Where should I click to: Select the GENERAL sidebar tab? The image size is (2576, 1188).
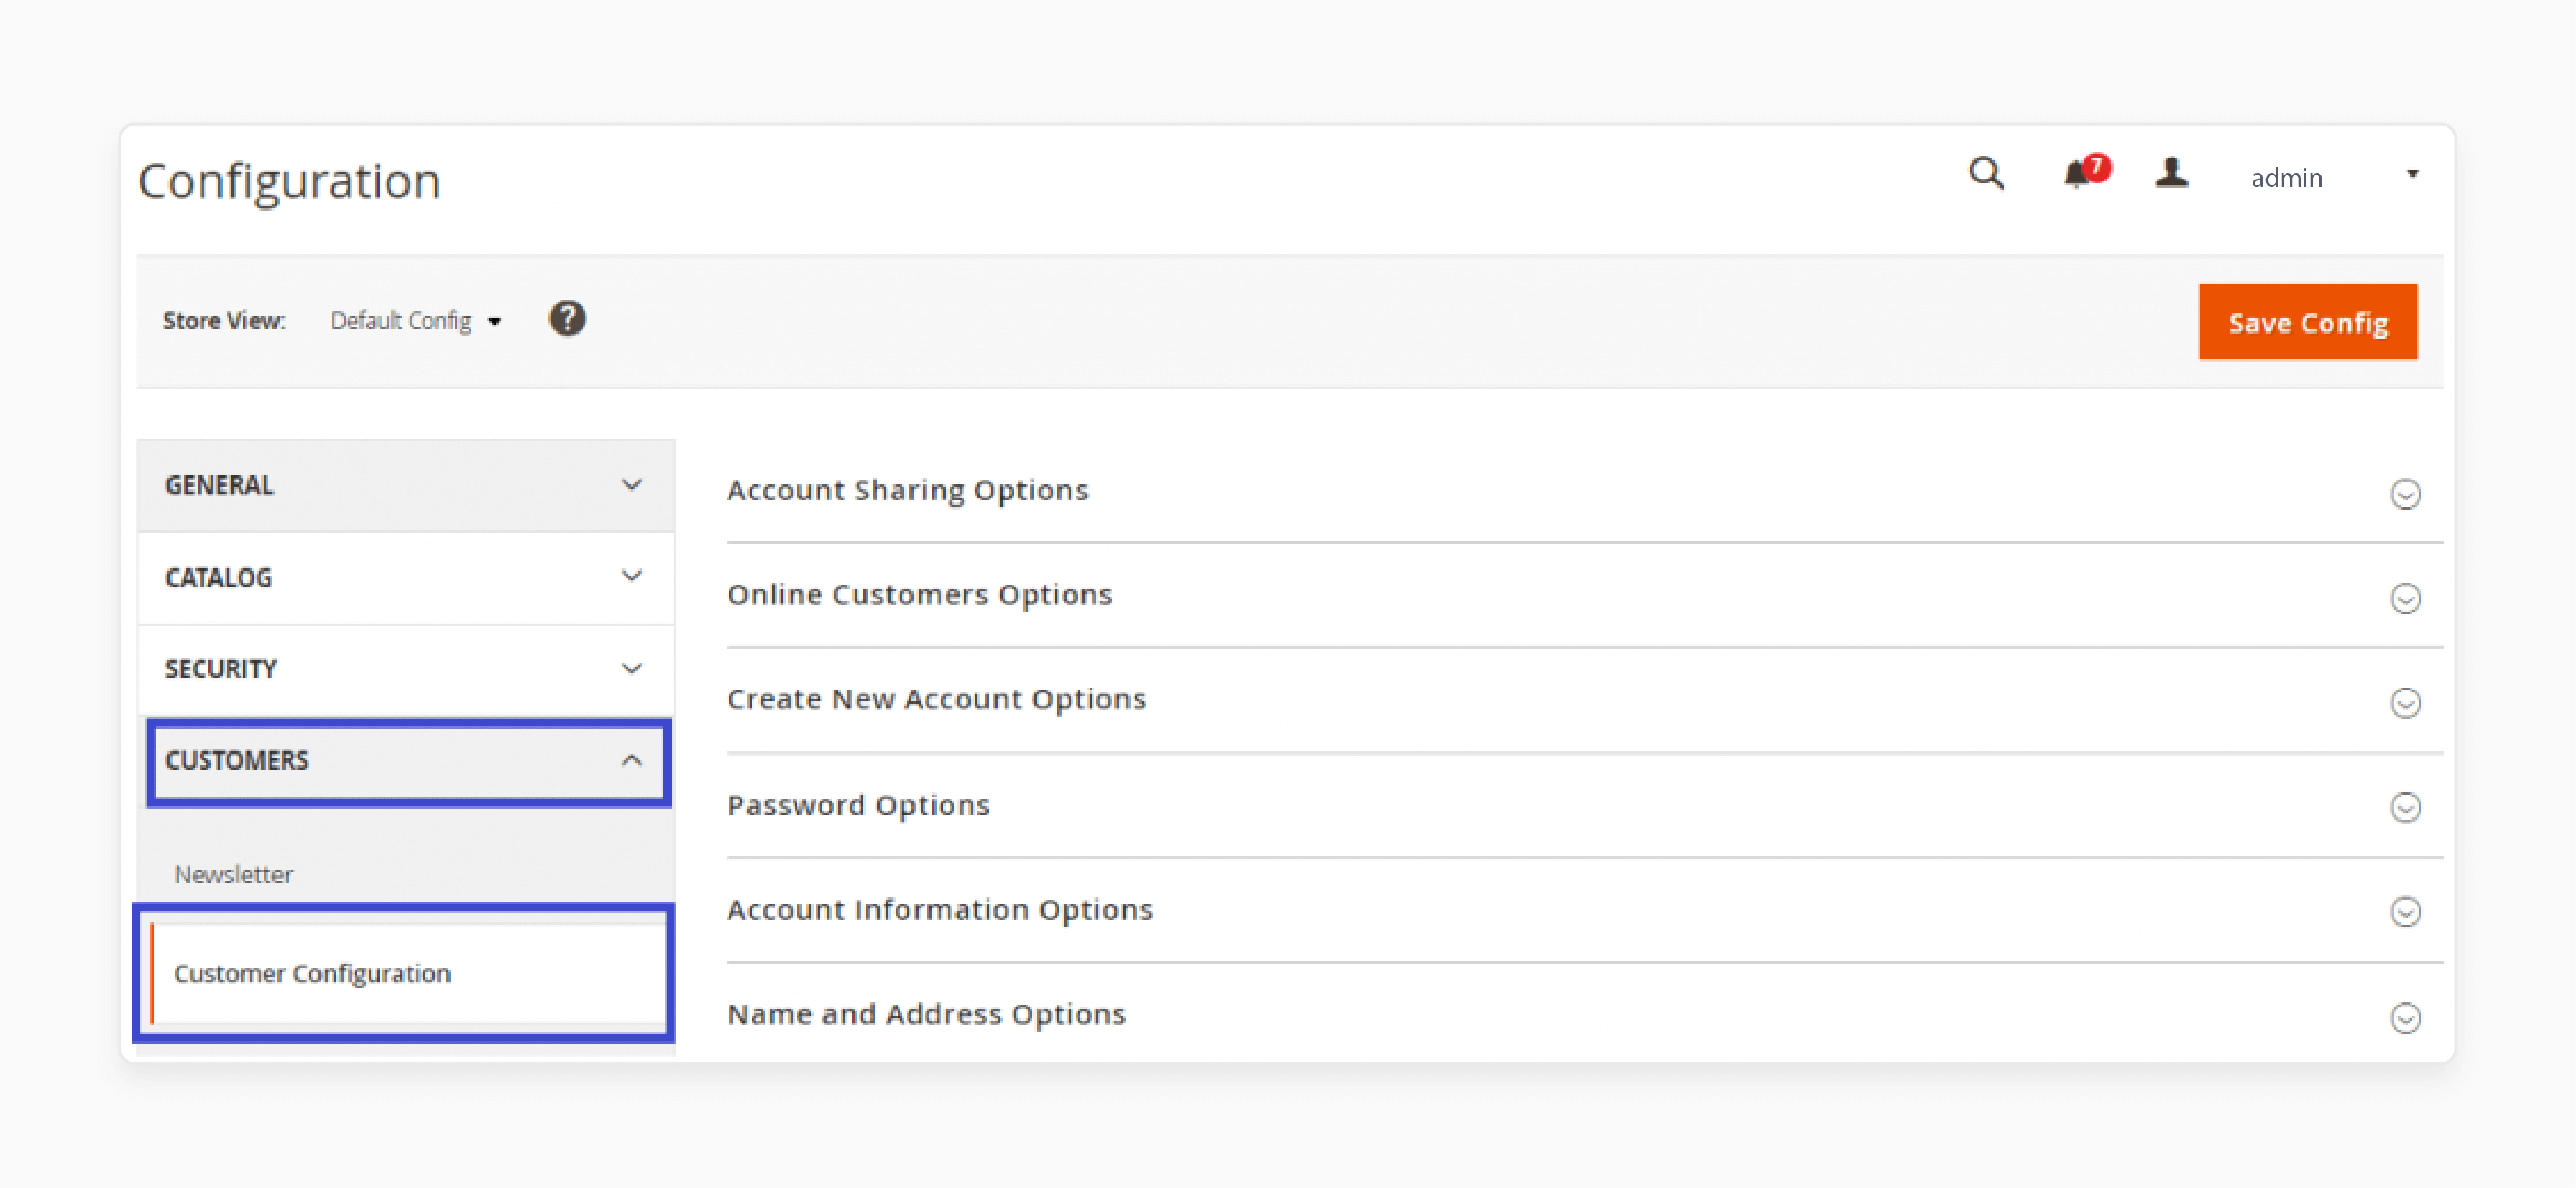[x=406, y=485]
